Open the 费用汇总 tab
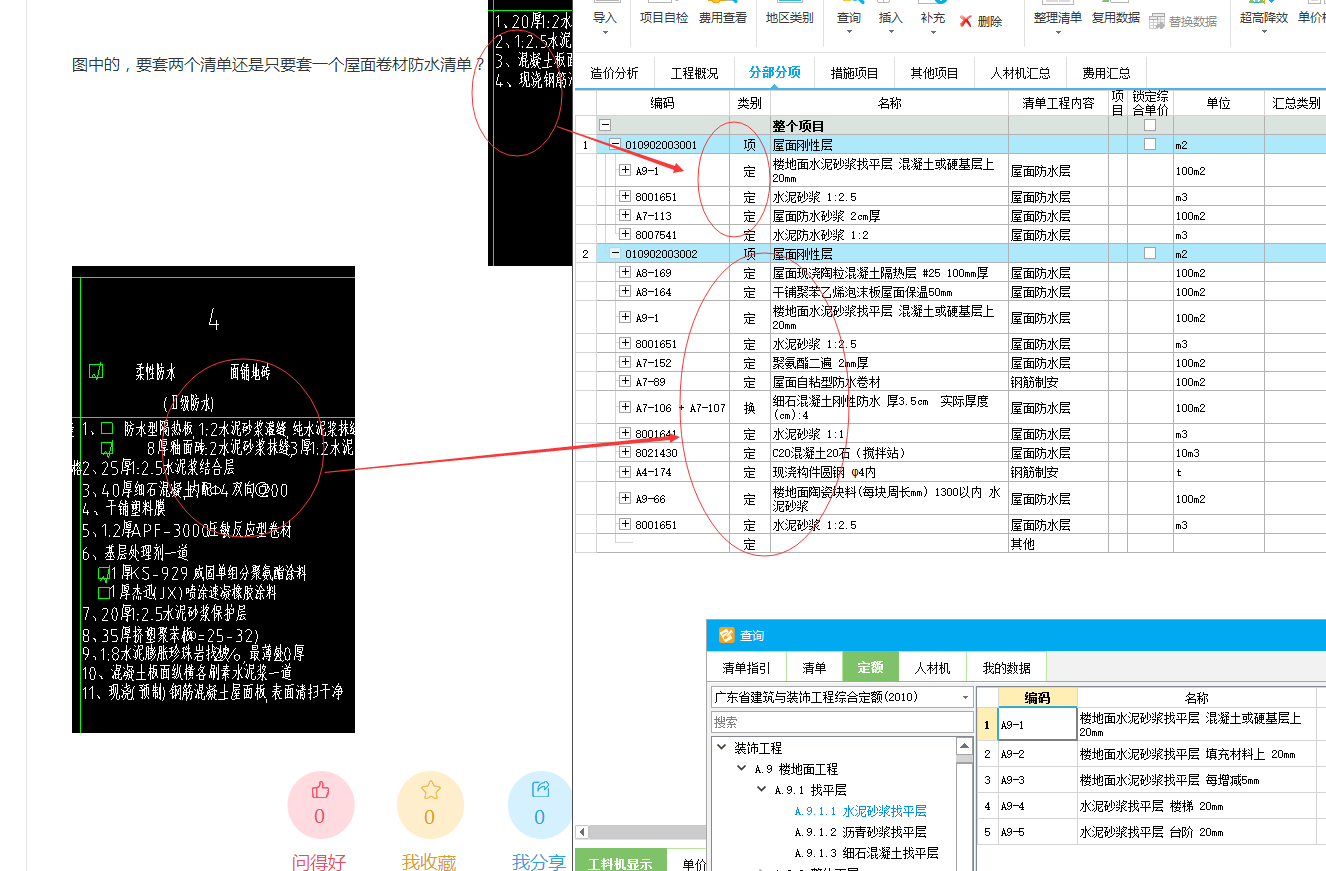1326x871 pixels. click(1106, 73)
